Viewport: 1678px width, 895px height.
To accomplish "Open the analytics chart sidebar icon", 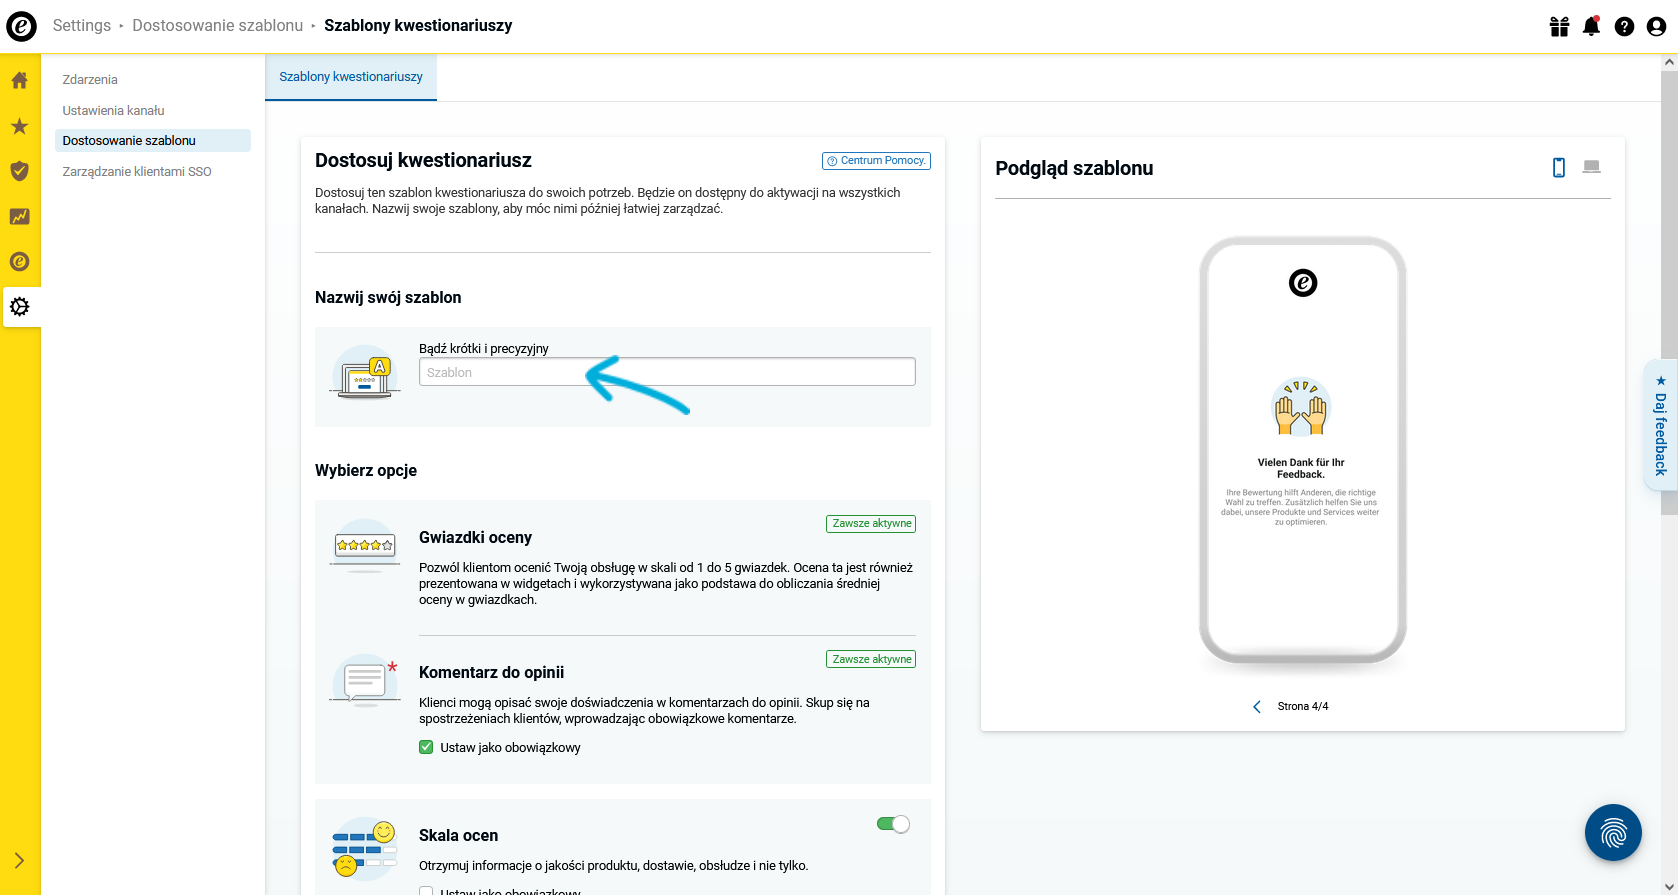I will [19, 216].
